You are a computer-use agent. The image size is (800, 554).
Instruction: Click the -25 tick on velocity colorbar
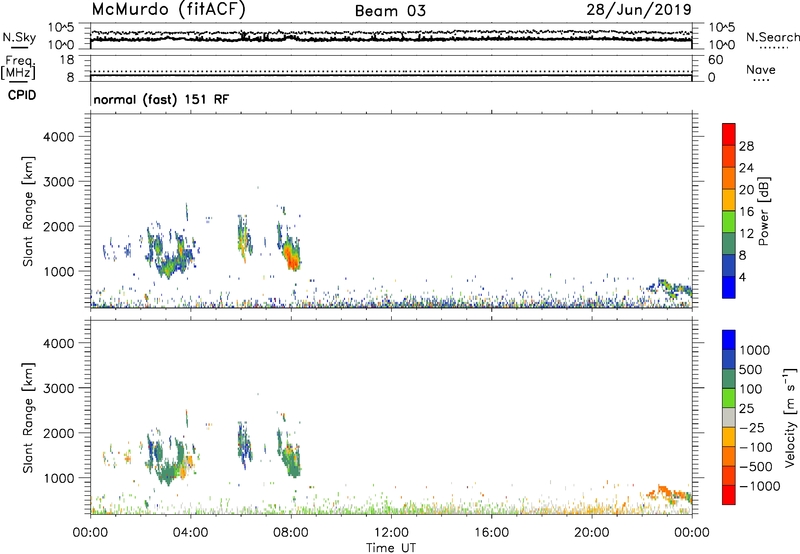click(752, 427)
